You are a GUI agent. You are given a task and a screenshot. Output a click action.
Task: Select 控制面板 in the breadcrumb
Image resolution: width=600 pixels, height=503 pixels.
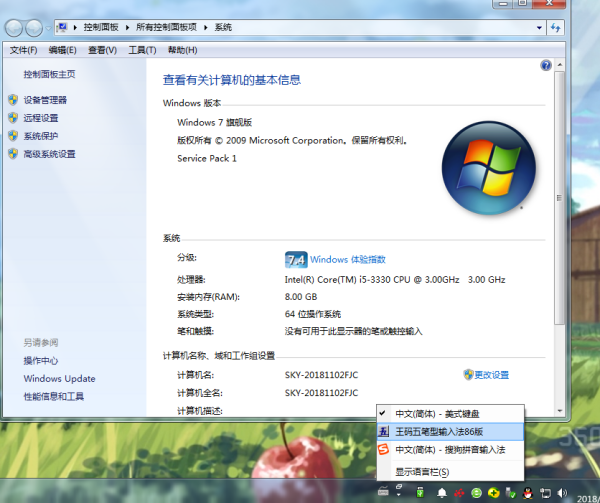(x=101, y=28)
